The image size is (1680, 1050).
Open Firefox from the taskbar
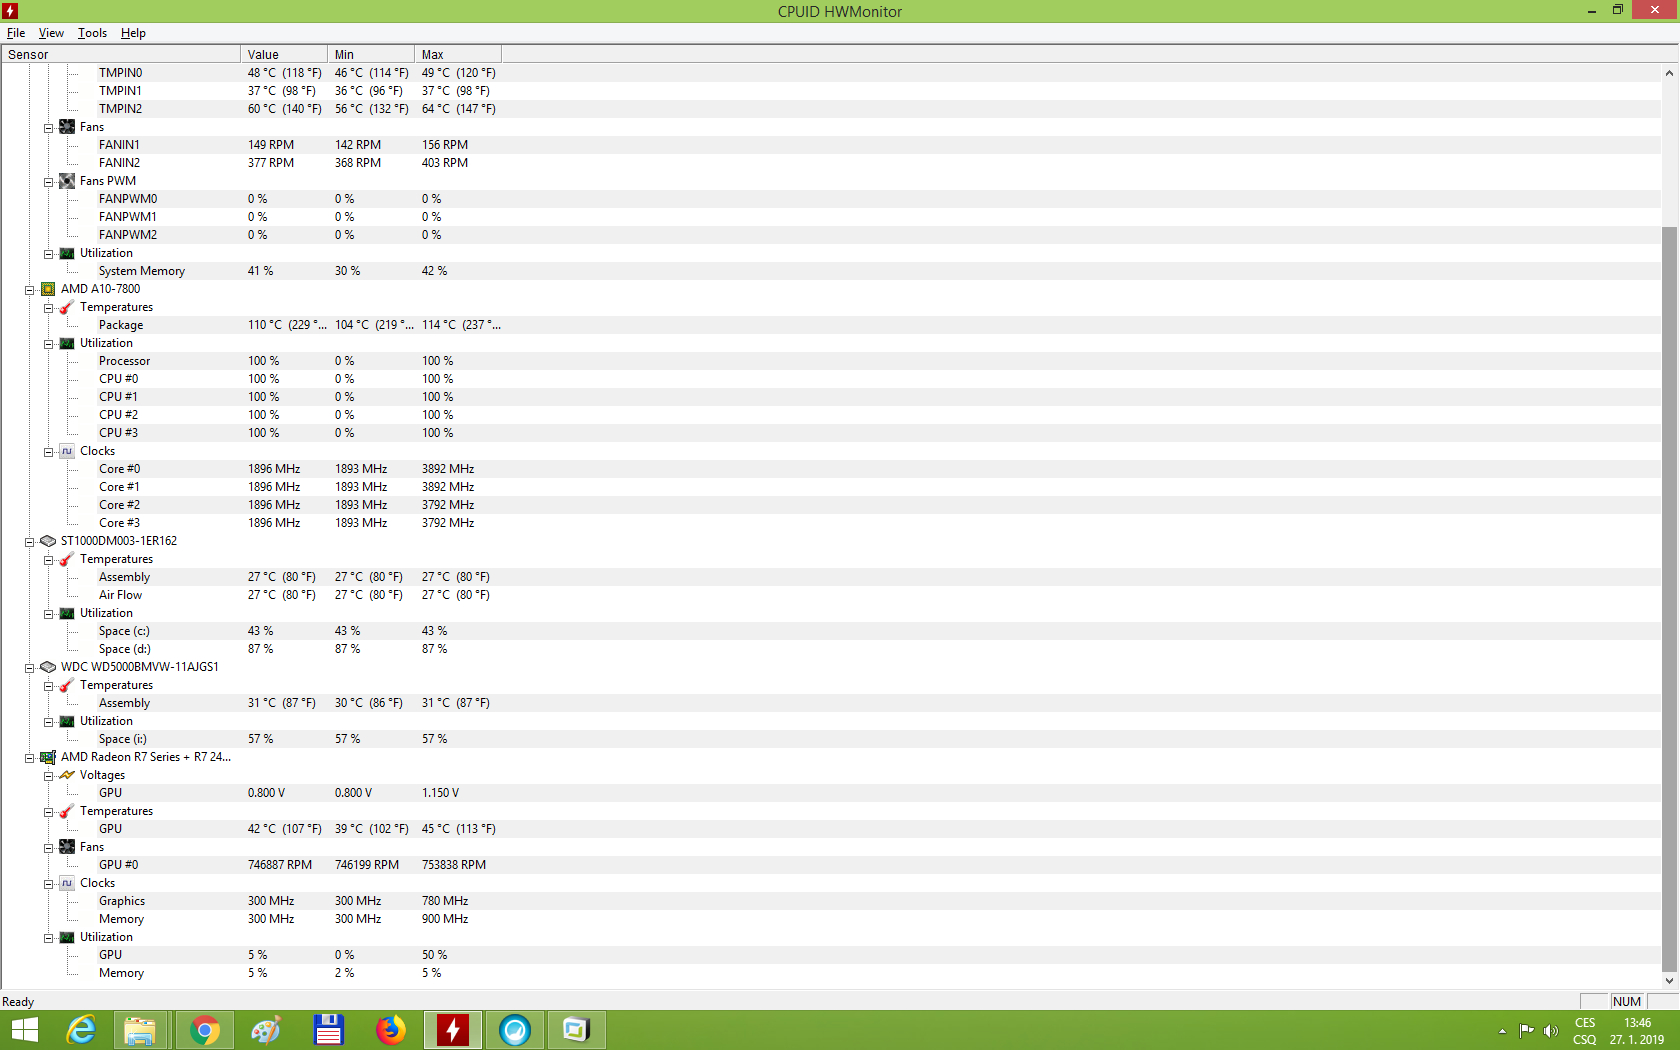click(x=390, y=1030)
